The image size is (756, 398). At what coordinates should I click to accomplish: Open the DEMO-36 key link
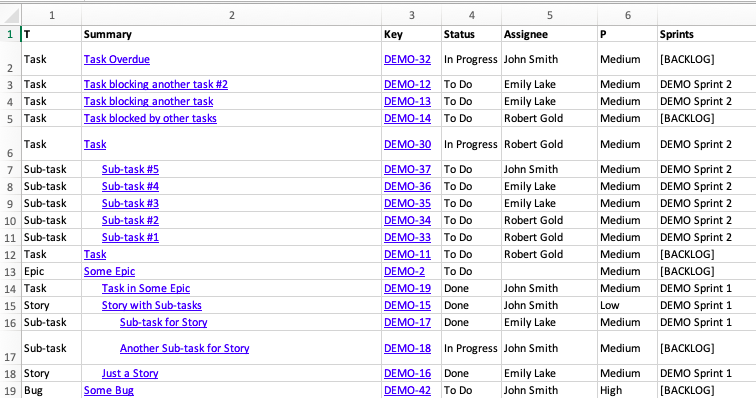(x=407, y=186)
